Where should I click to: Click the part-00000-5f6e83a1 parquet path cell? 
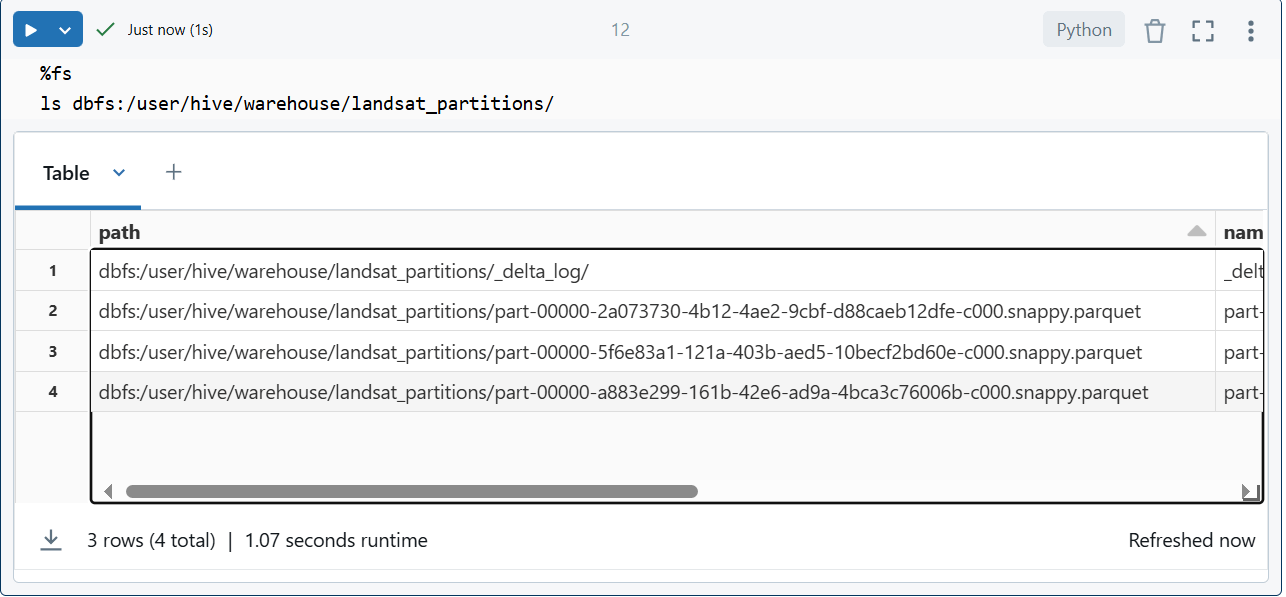click(x=620, y=352)
